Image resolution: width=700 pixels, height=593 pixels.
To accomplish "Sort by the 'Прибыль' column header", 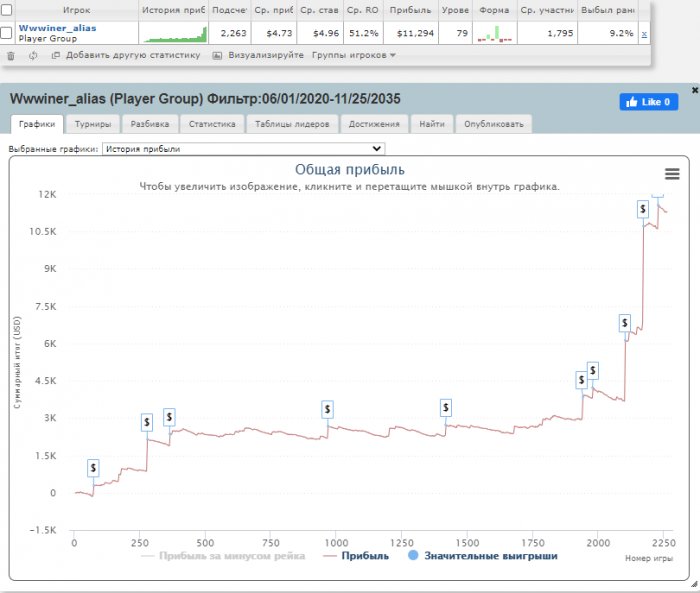I will 410,9.
